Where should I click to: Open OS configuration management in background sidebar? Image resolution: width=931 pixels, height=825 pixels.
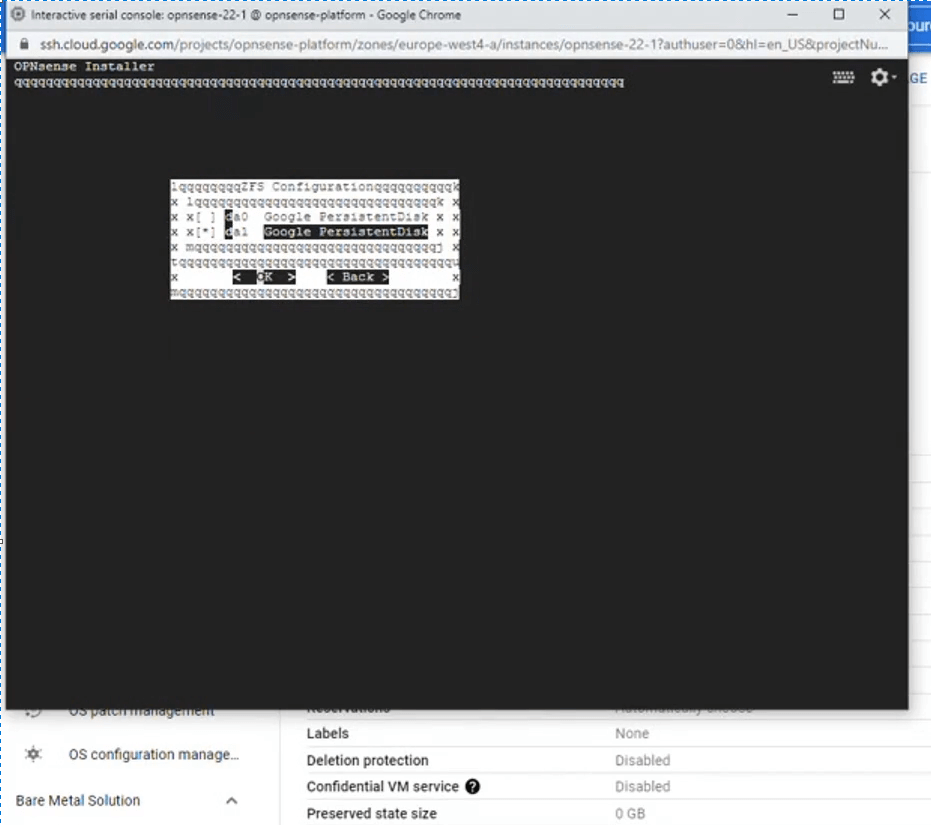click(x=153, y=754)
